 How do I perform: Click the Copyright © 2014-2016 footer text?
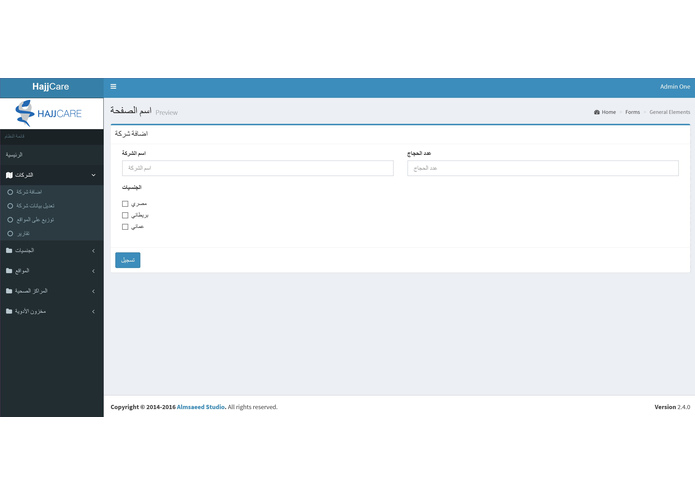(143, 407)
